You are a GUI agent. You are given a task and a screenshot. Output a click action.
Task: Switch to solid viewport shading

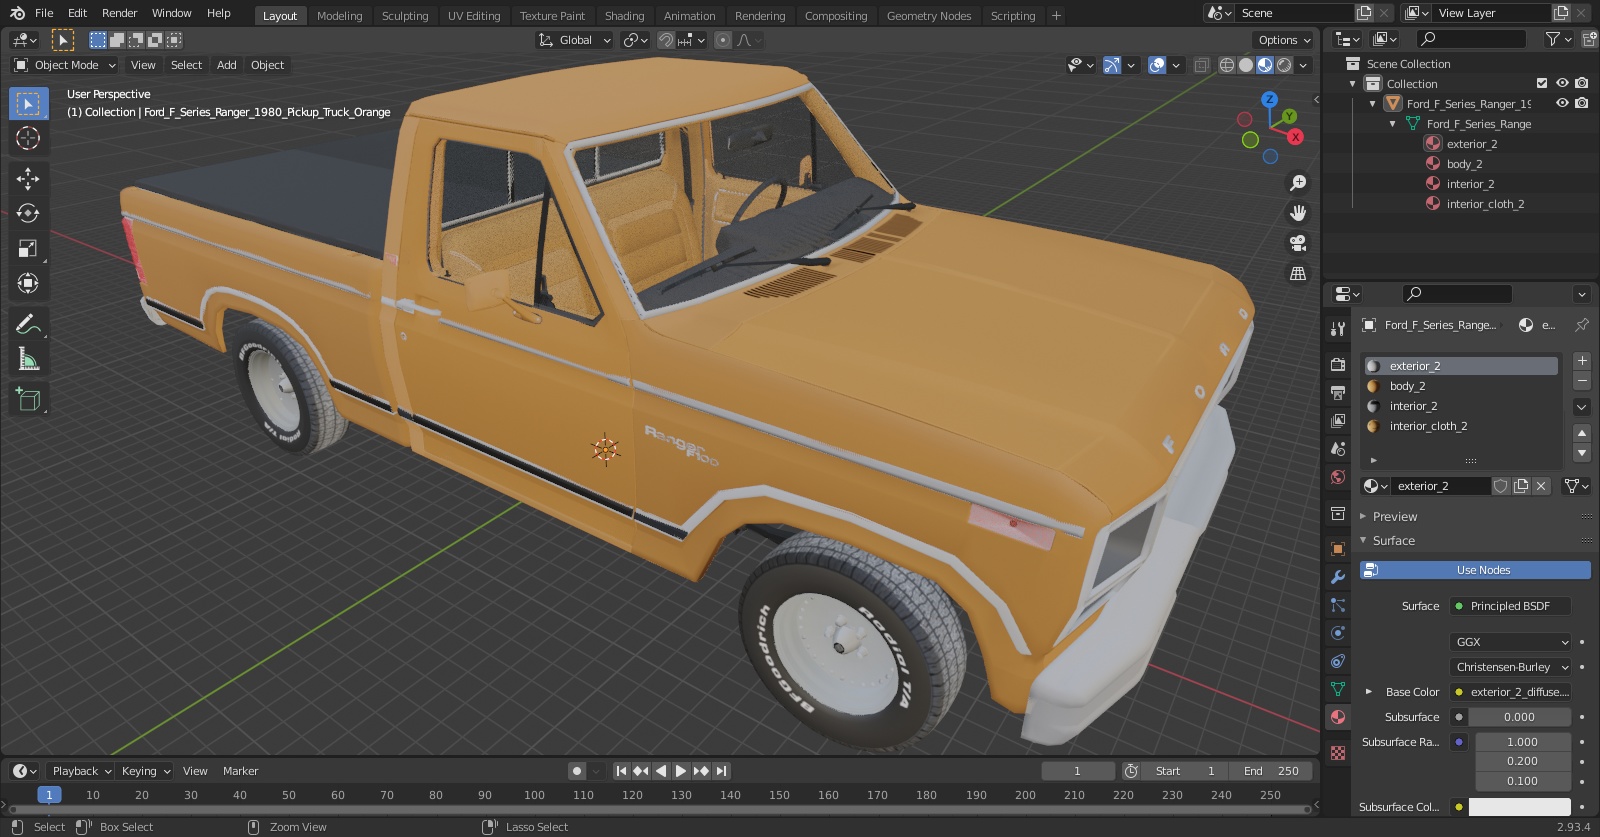coord(1245,65)
